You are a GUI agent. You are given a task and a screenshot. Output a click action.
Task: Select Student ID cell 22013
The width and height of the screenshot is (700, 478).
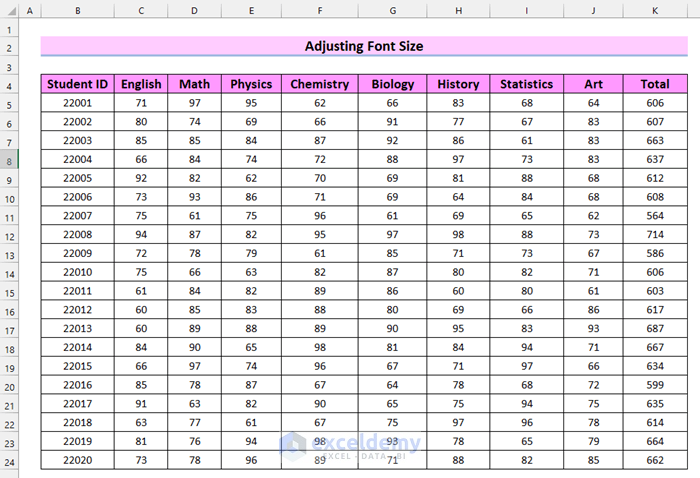[x=78, y=328]
